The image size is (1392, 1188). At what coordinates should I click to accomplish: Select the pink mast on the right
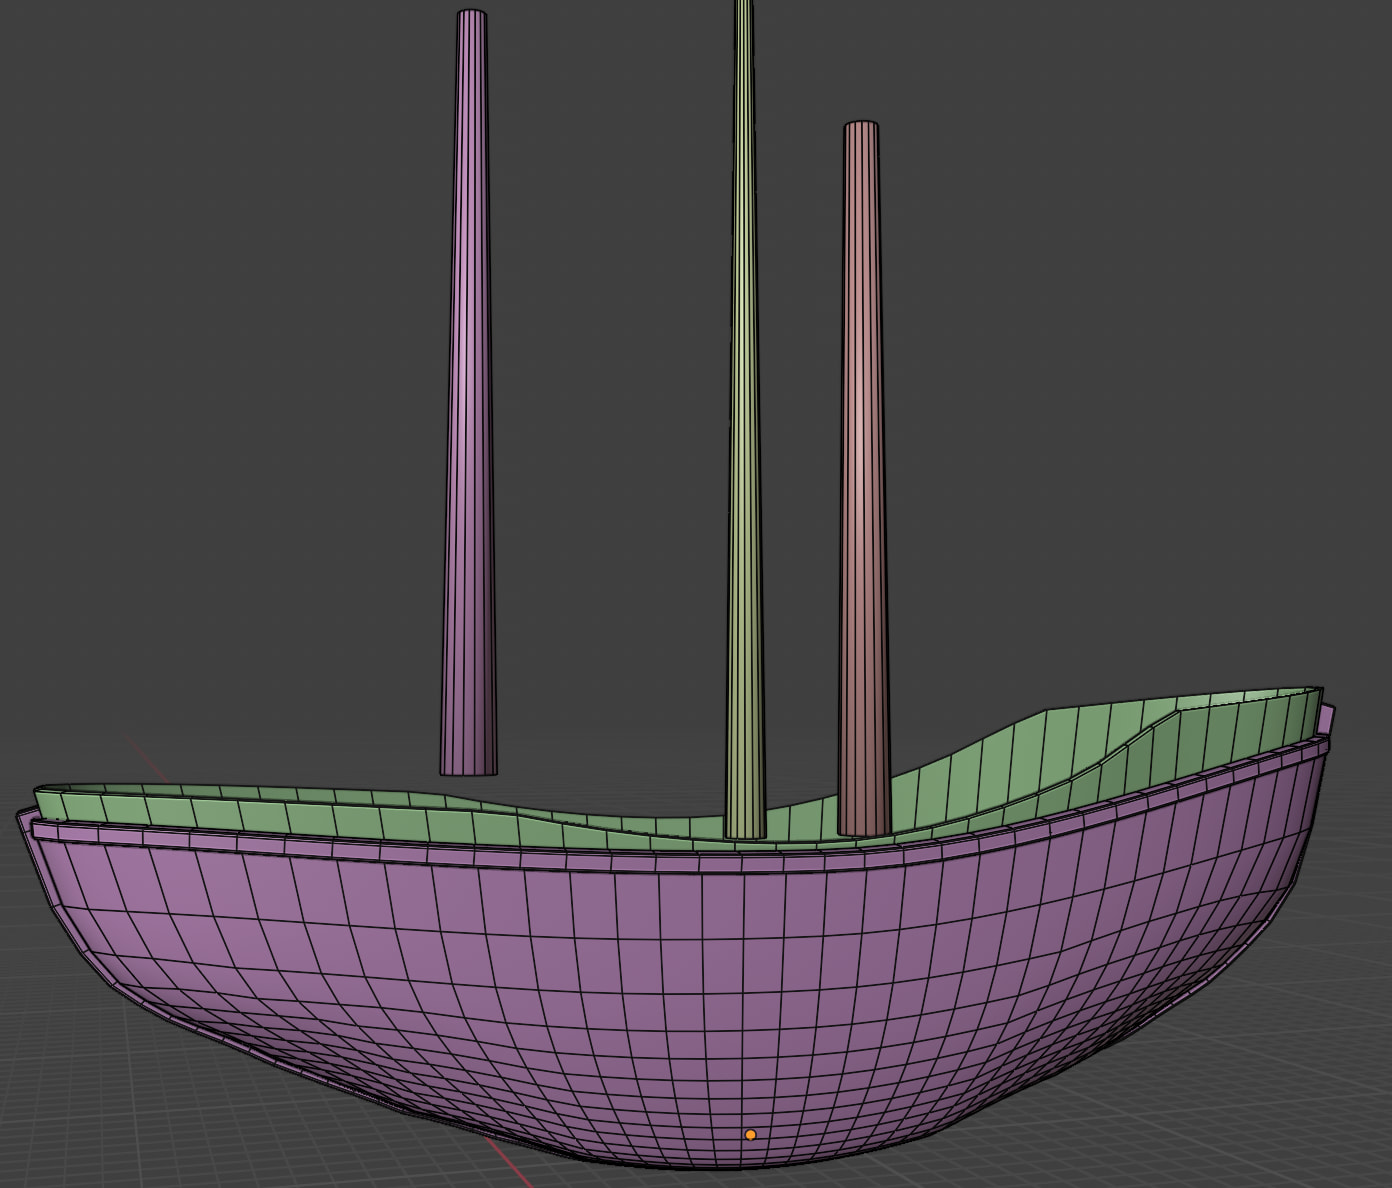point(862,450)
